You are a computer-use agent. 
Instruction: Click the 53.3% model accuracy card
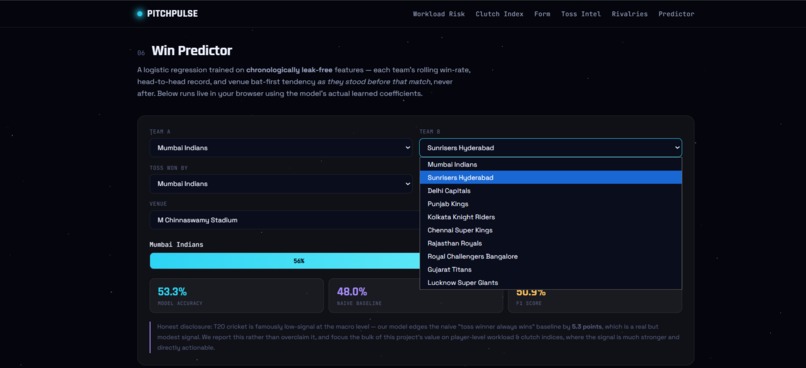236,296
